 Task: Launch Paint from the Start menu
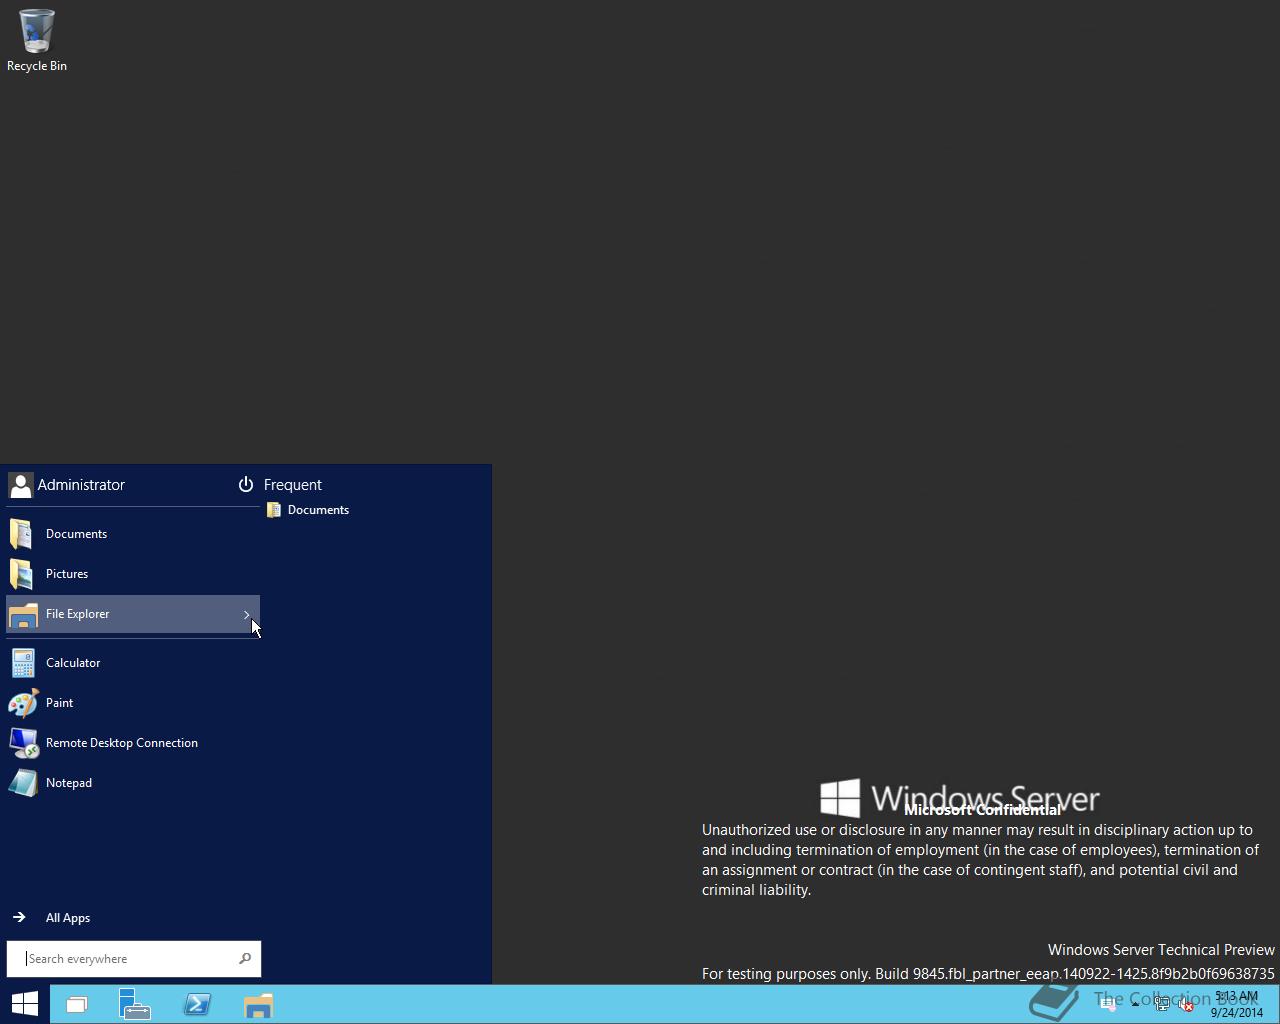click(132, 703)
